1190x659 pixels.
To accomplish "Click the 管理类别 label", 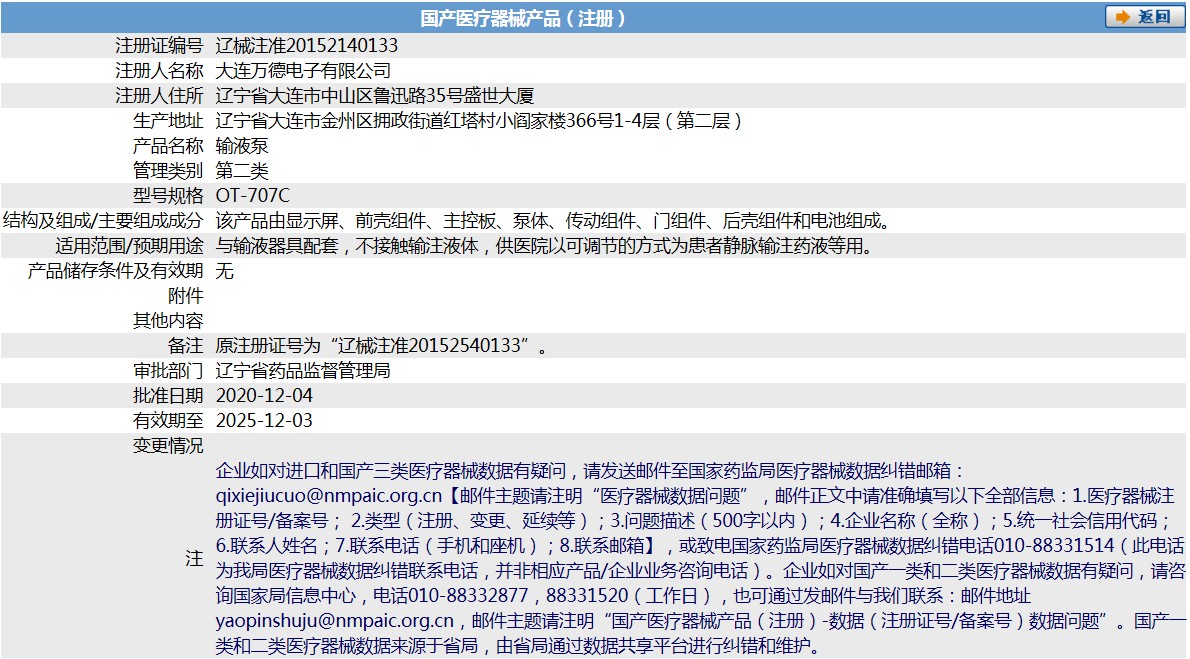I will tap(168, 171).
